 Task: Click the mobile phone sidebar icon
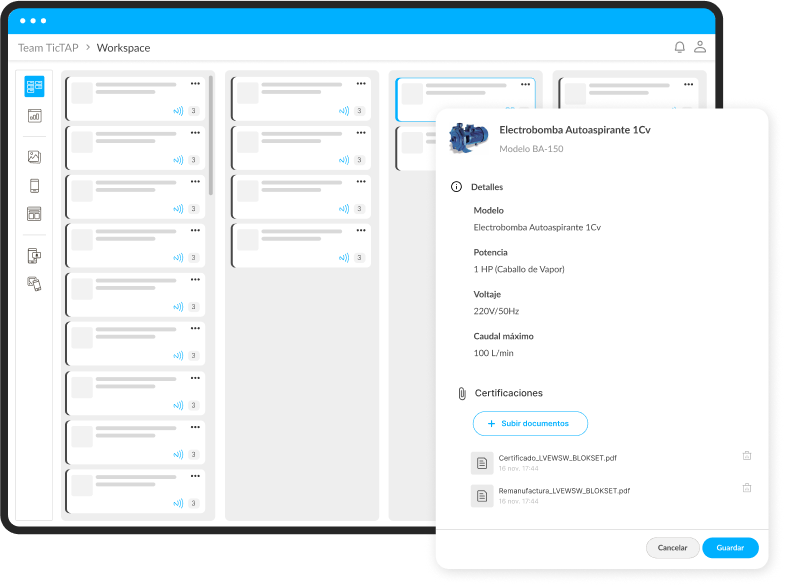pos(34,186)
